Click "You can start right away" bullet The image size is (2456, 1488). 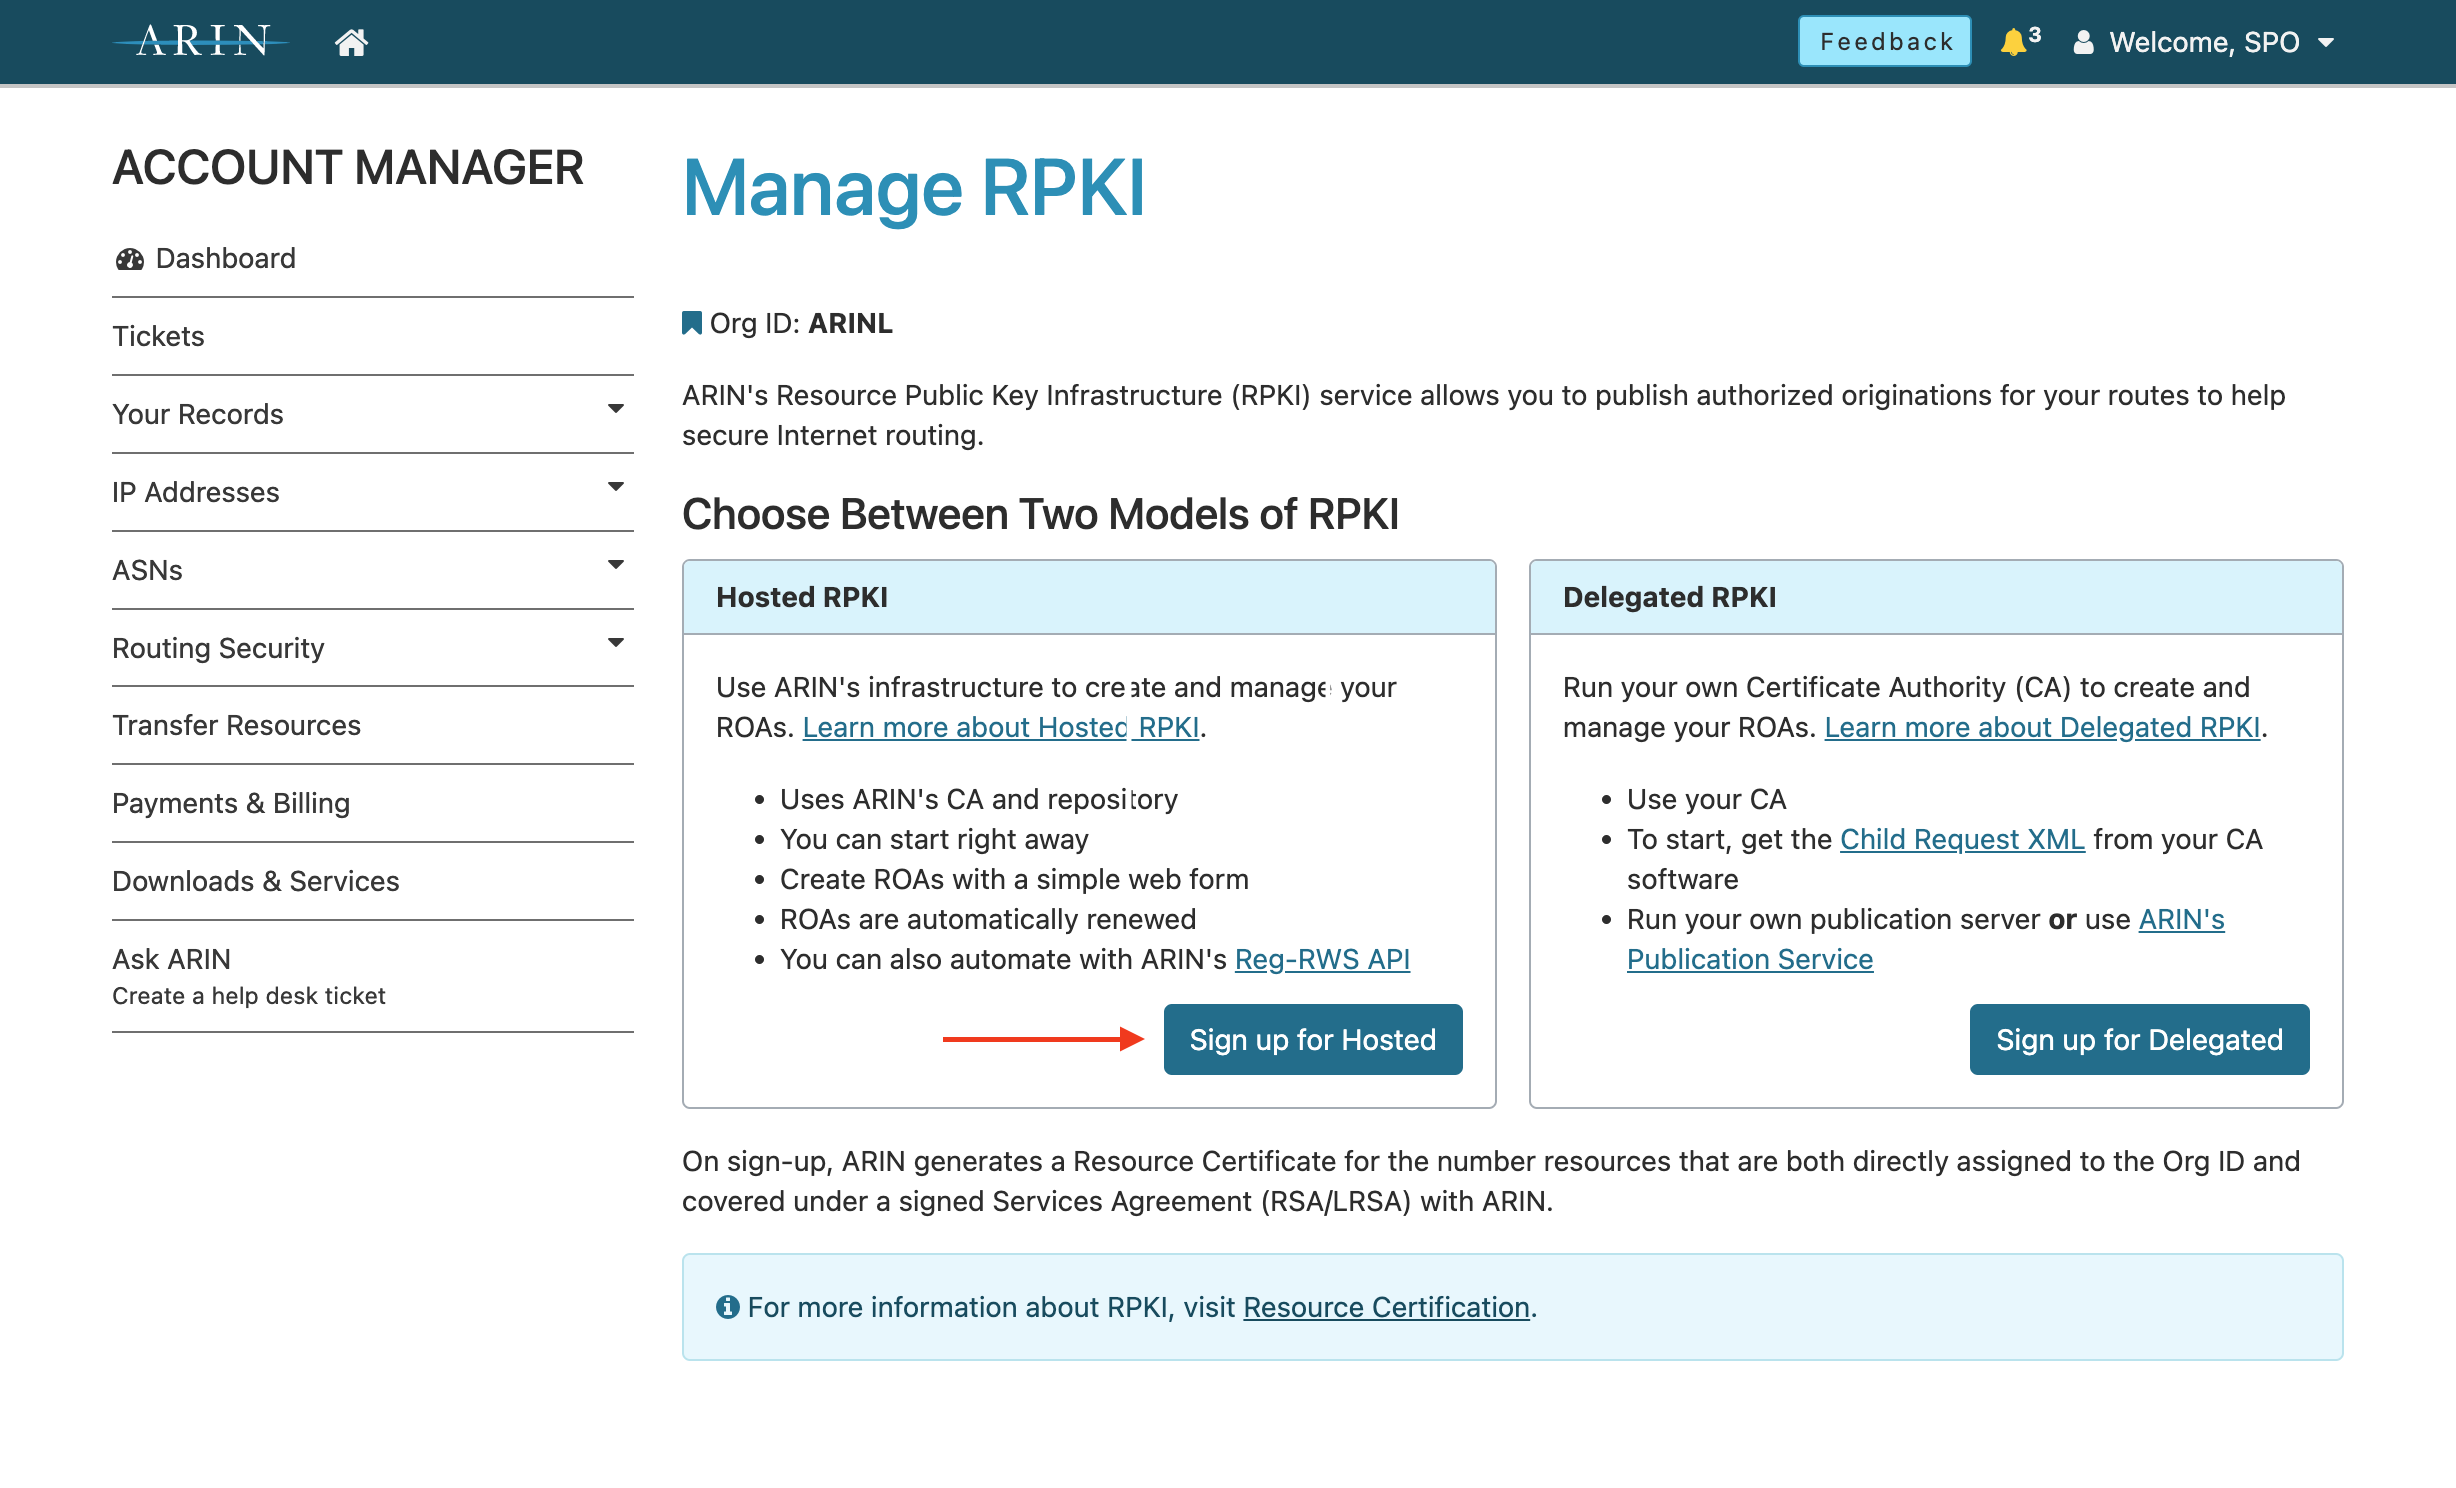[x=934, y=839]
